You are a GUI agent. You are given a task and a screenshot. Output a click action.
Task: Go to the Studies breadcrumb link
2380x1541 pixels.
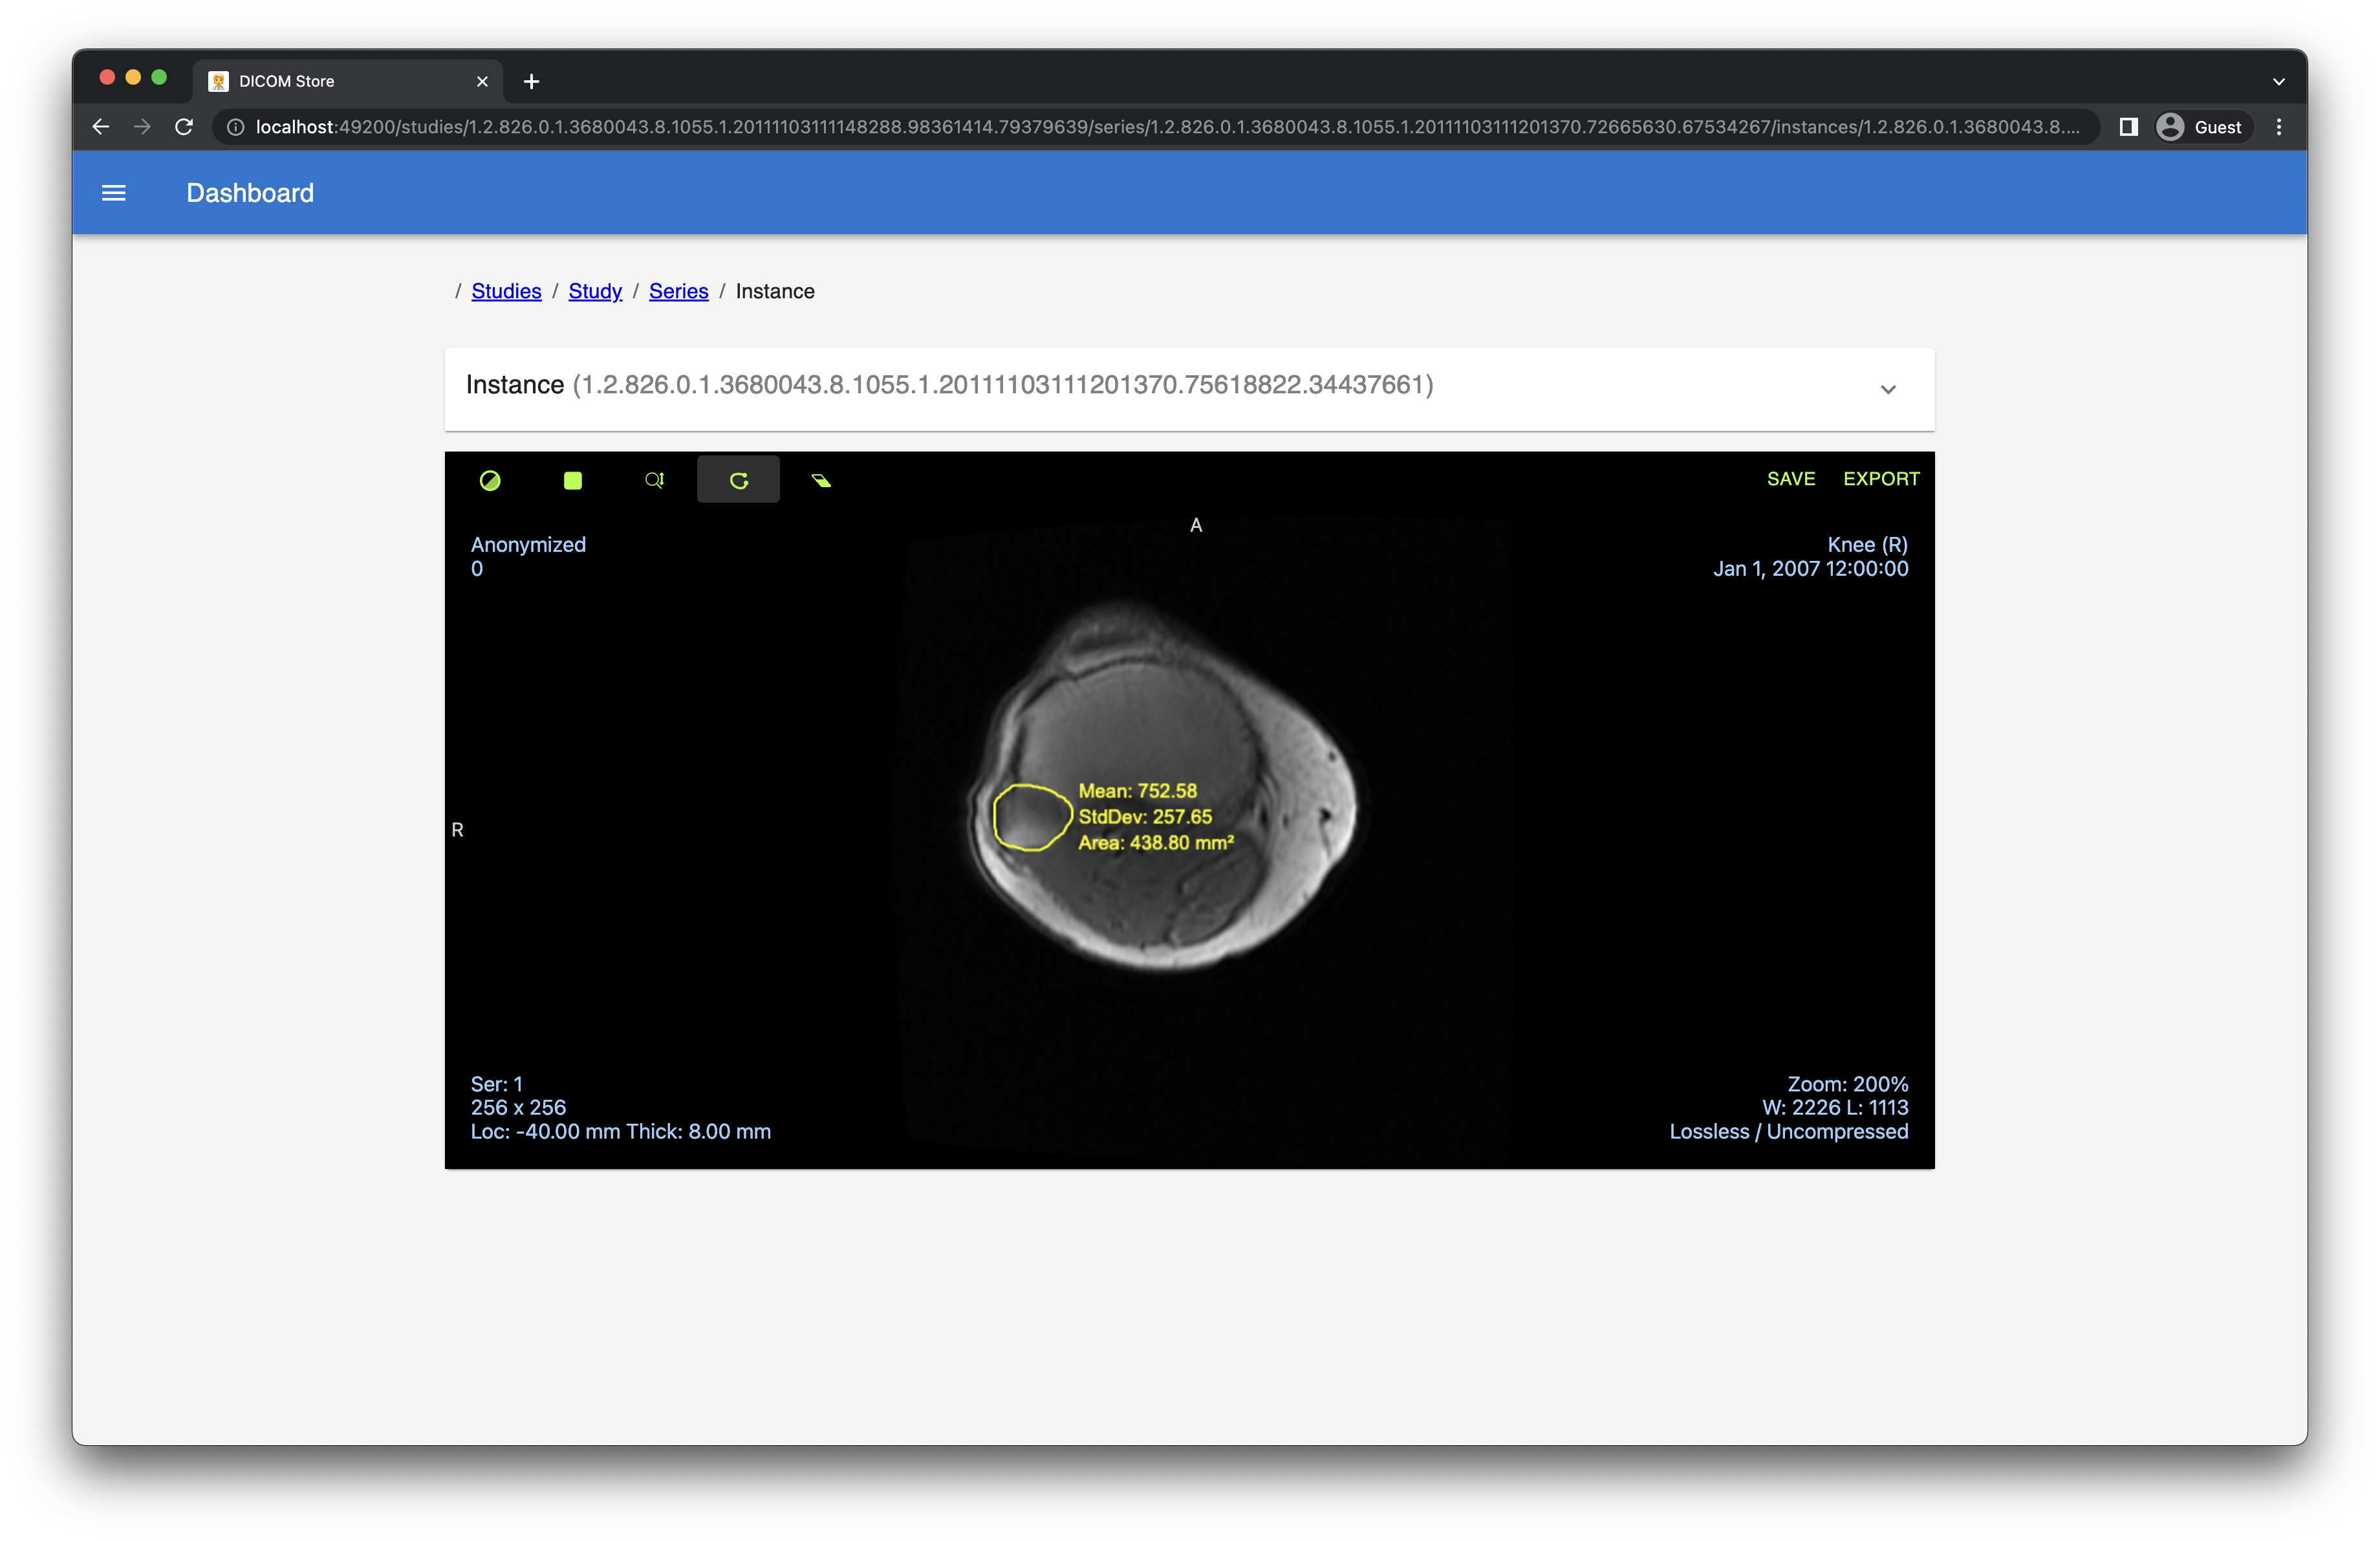coord(506,291)
